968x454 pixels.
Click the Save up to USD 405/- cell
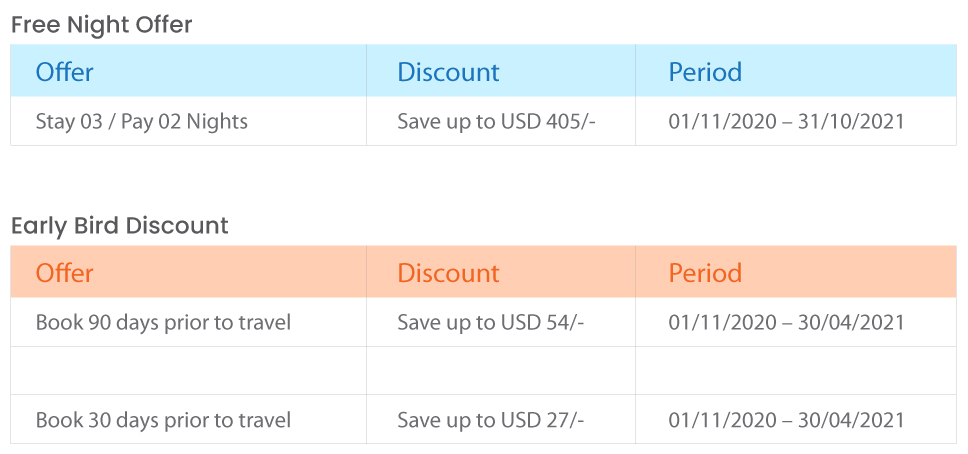click(x=501, y=121)
